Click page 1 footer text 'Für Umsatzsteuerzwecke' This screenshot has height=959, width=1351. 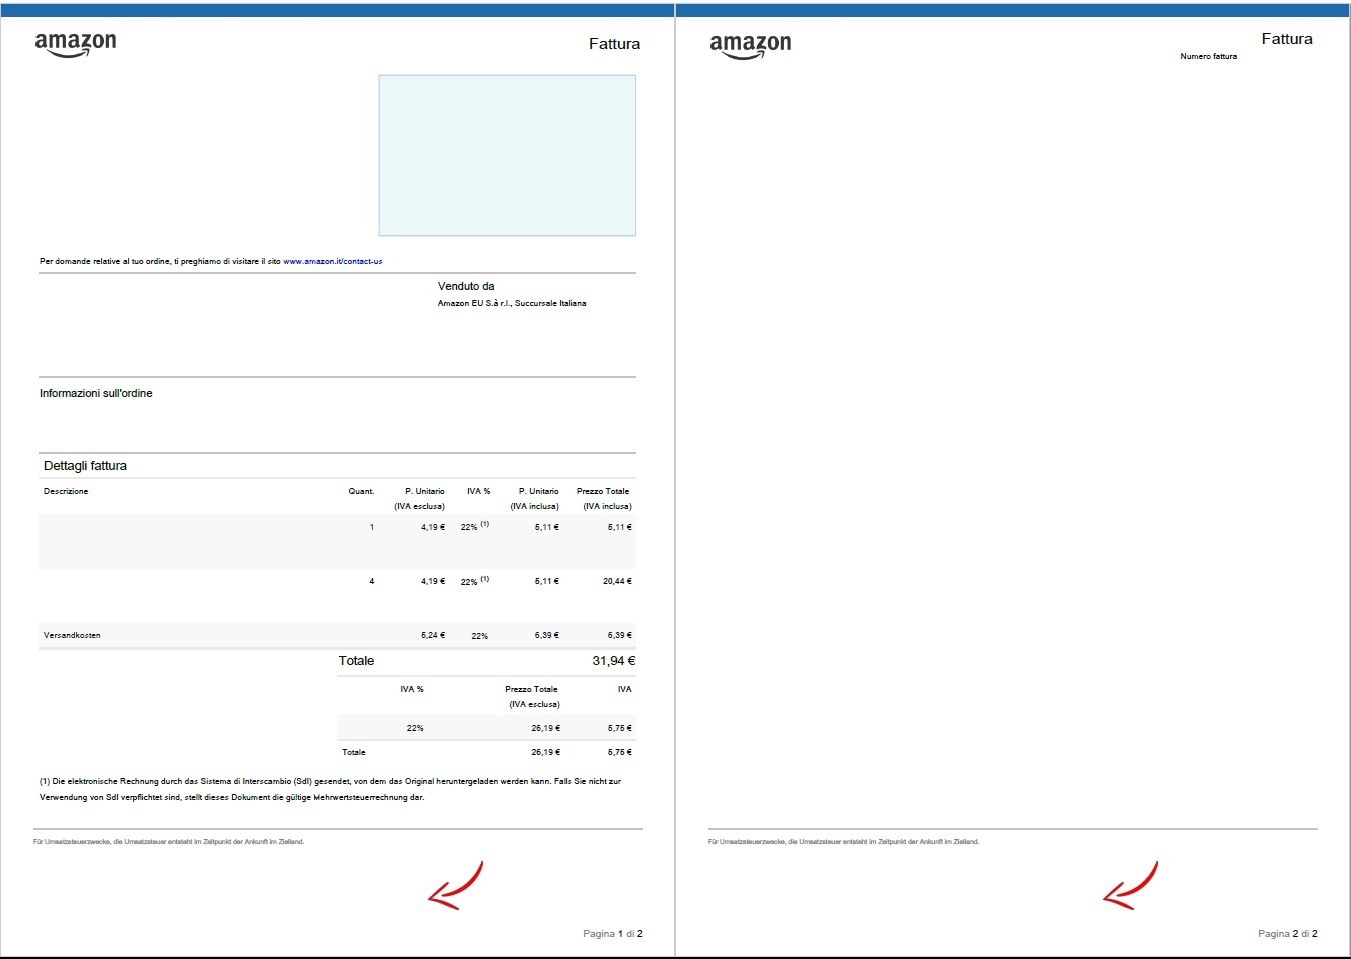[168, 842]
